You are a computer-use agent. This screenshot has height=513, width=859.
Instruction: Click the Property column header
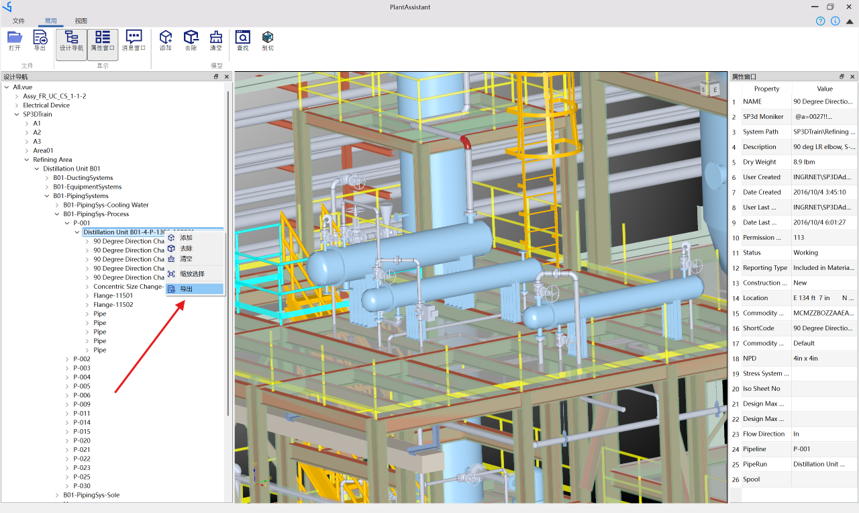766,89
